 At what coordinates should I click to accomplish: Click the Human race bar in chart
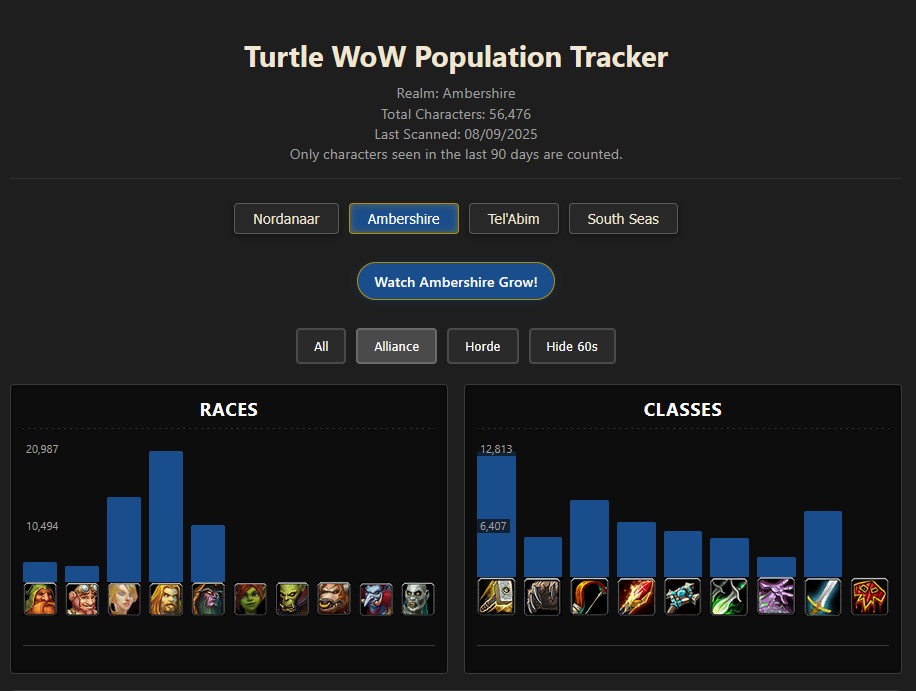tap(166, 516)
